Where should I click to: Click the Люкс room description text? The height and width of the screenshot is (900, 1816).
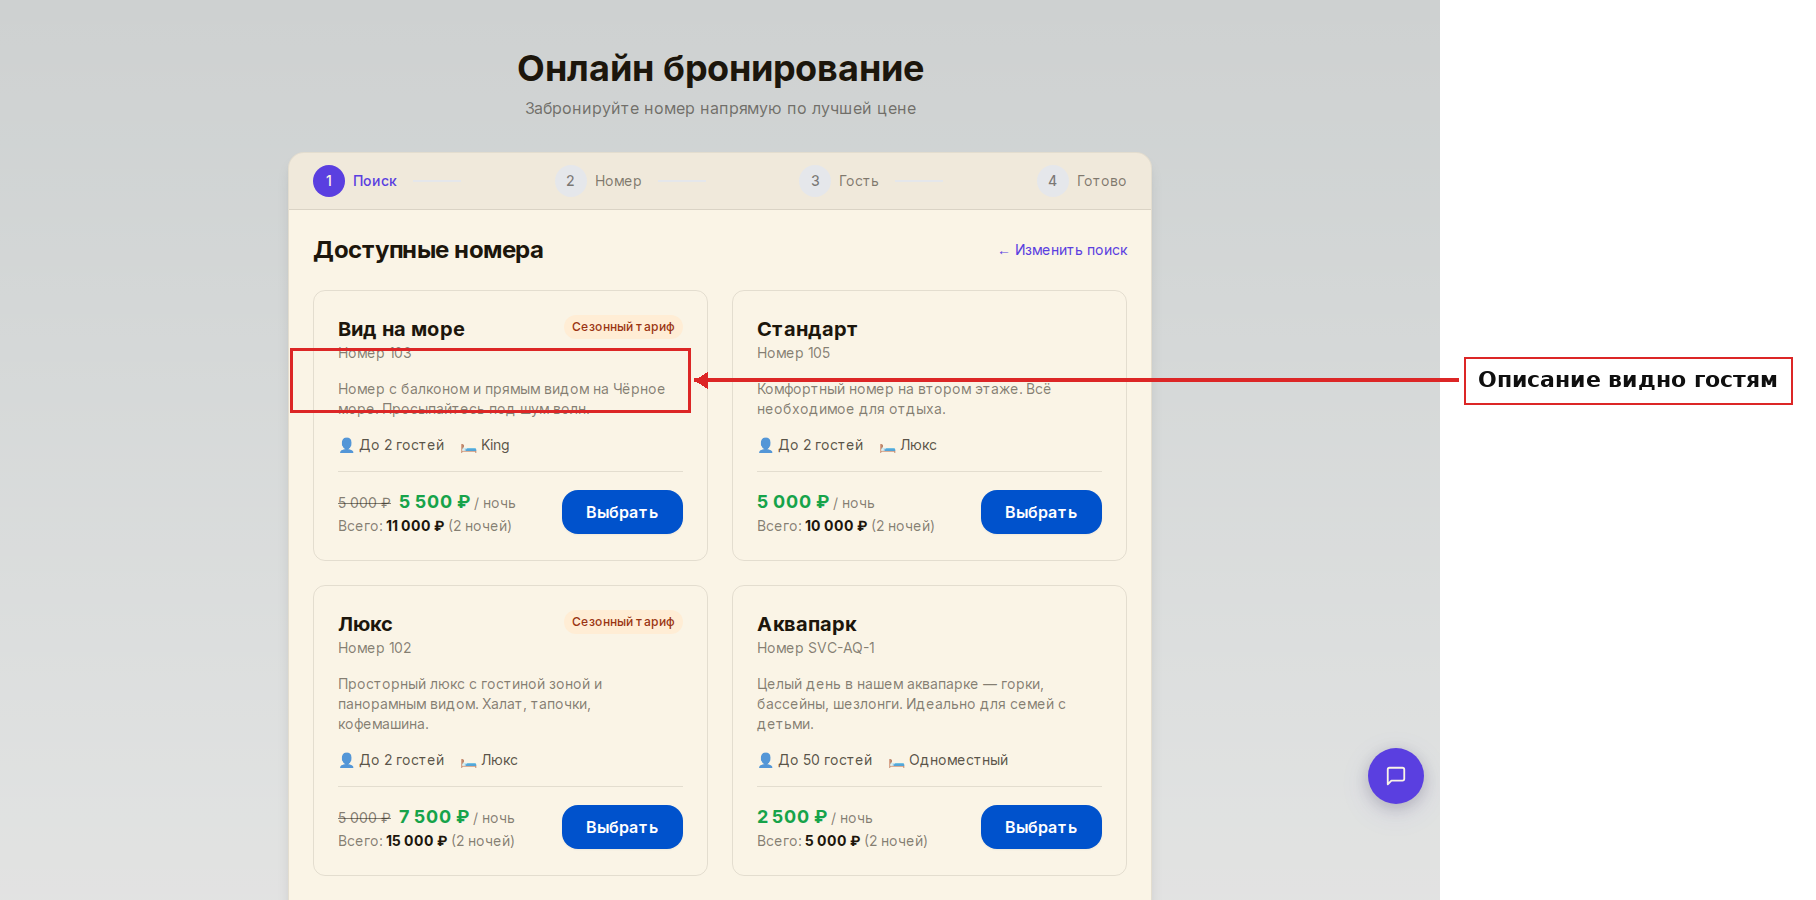tap(470, 704)
